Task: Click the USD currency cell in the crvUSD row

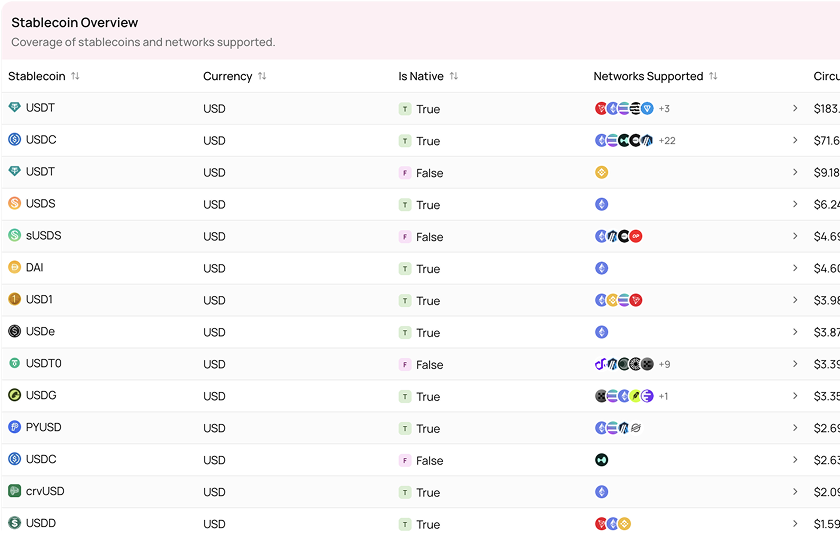Action: tap(214, 492)
